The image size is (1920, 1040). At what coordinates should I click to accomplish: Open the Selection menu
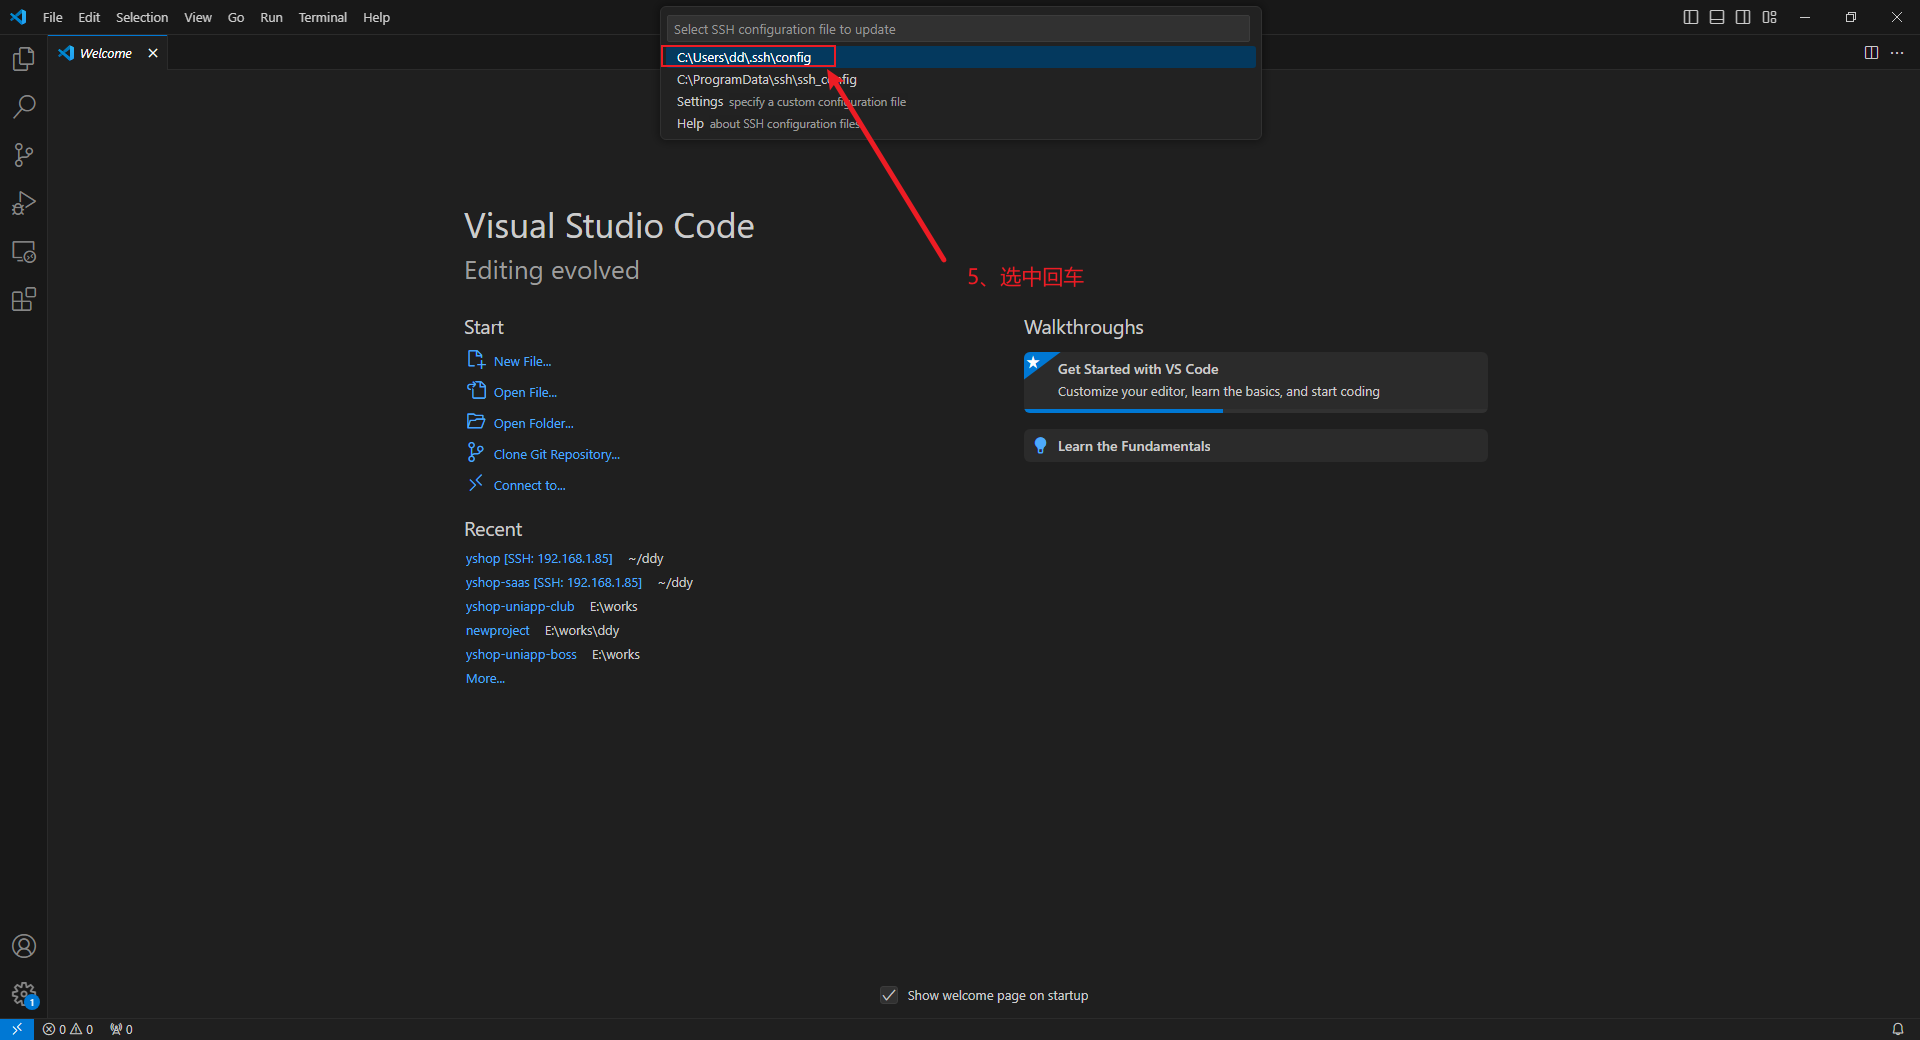tap(142, 17)
